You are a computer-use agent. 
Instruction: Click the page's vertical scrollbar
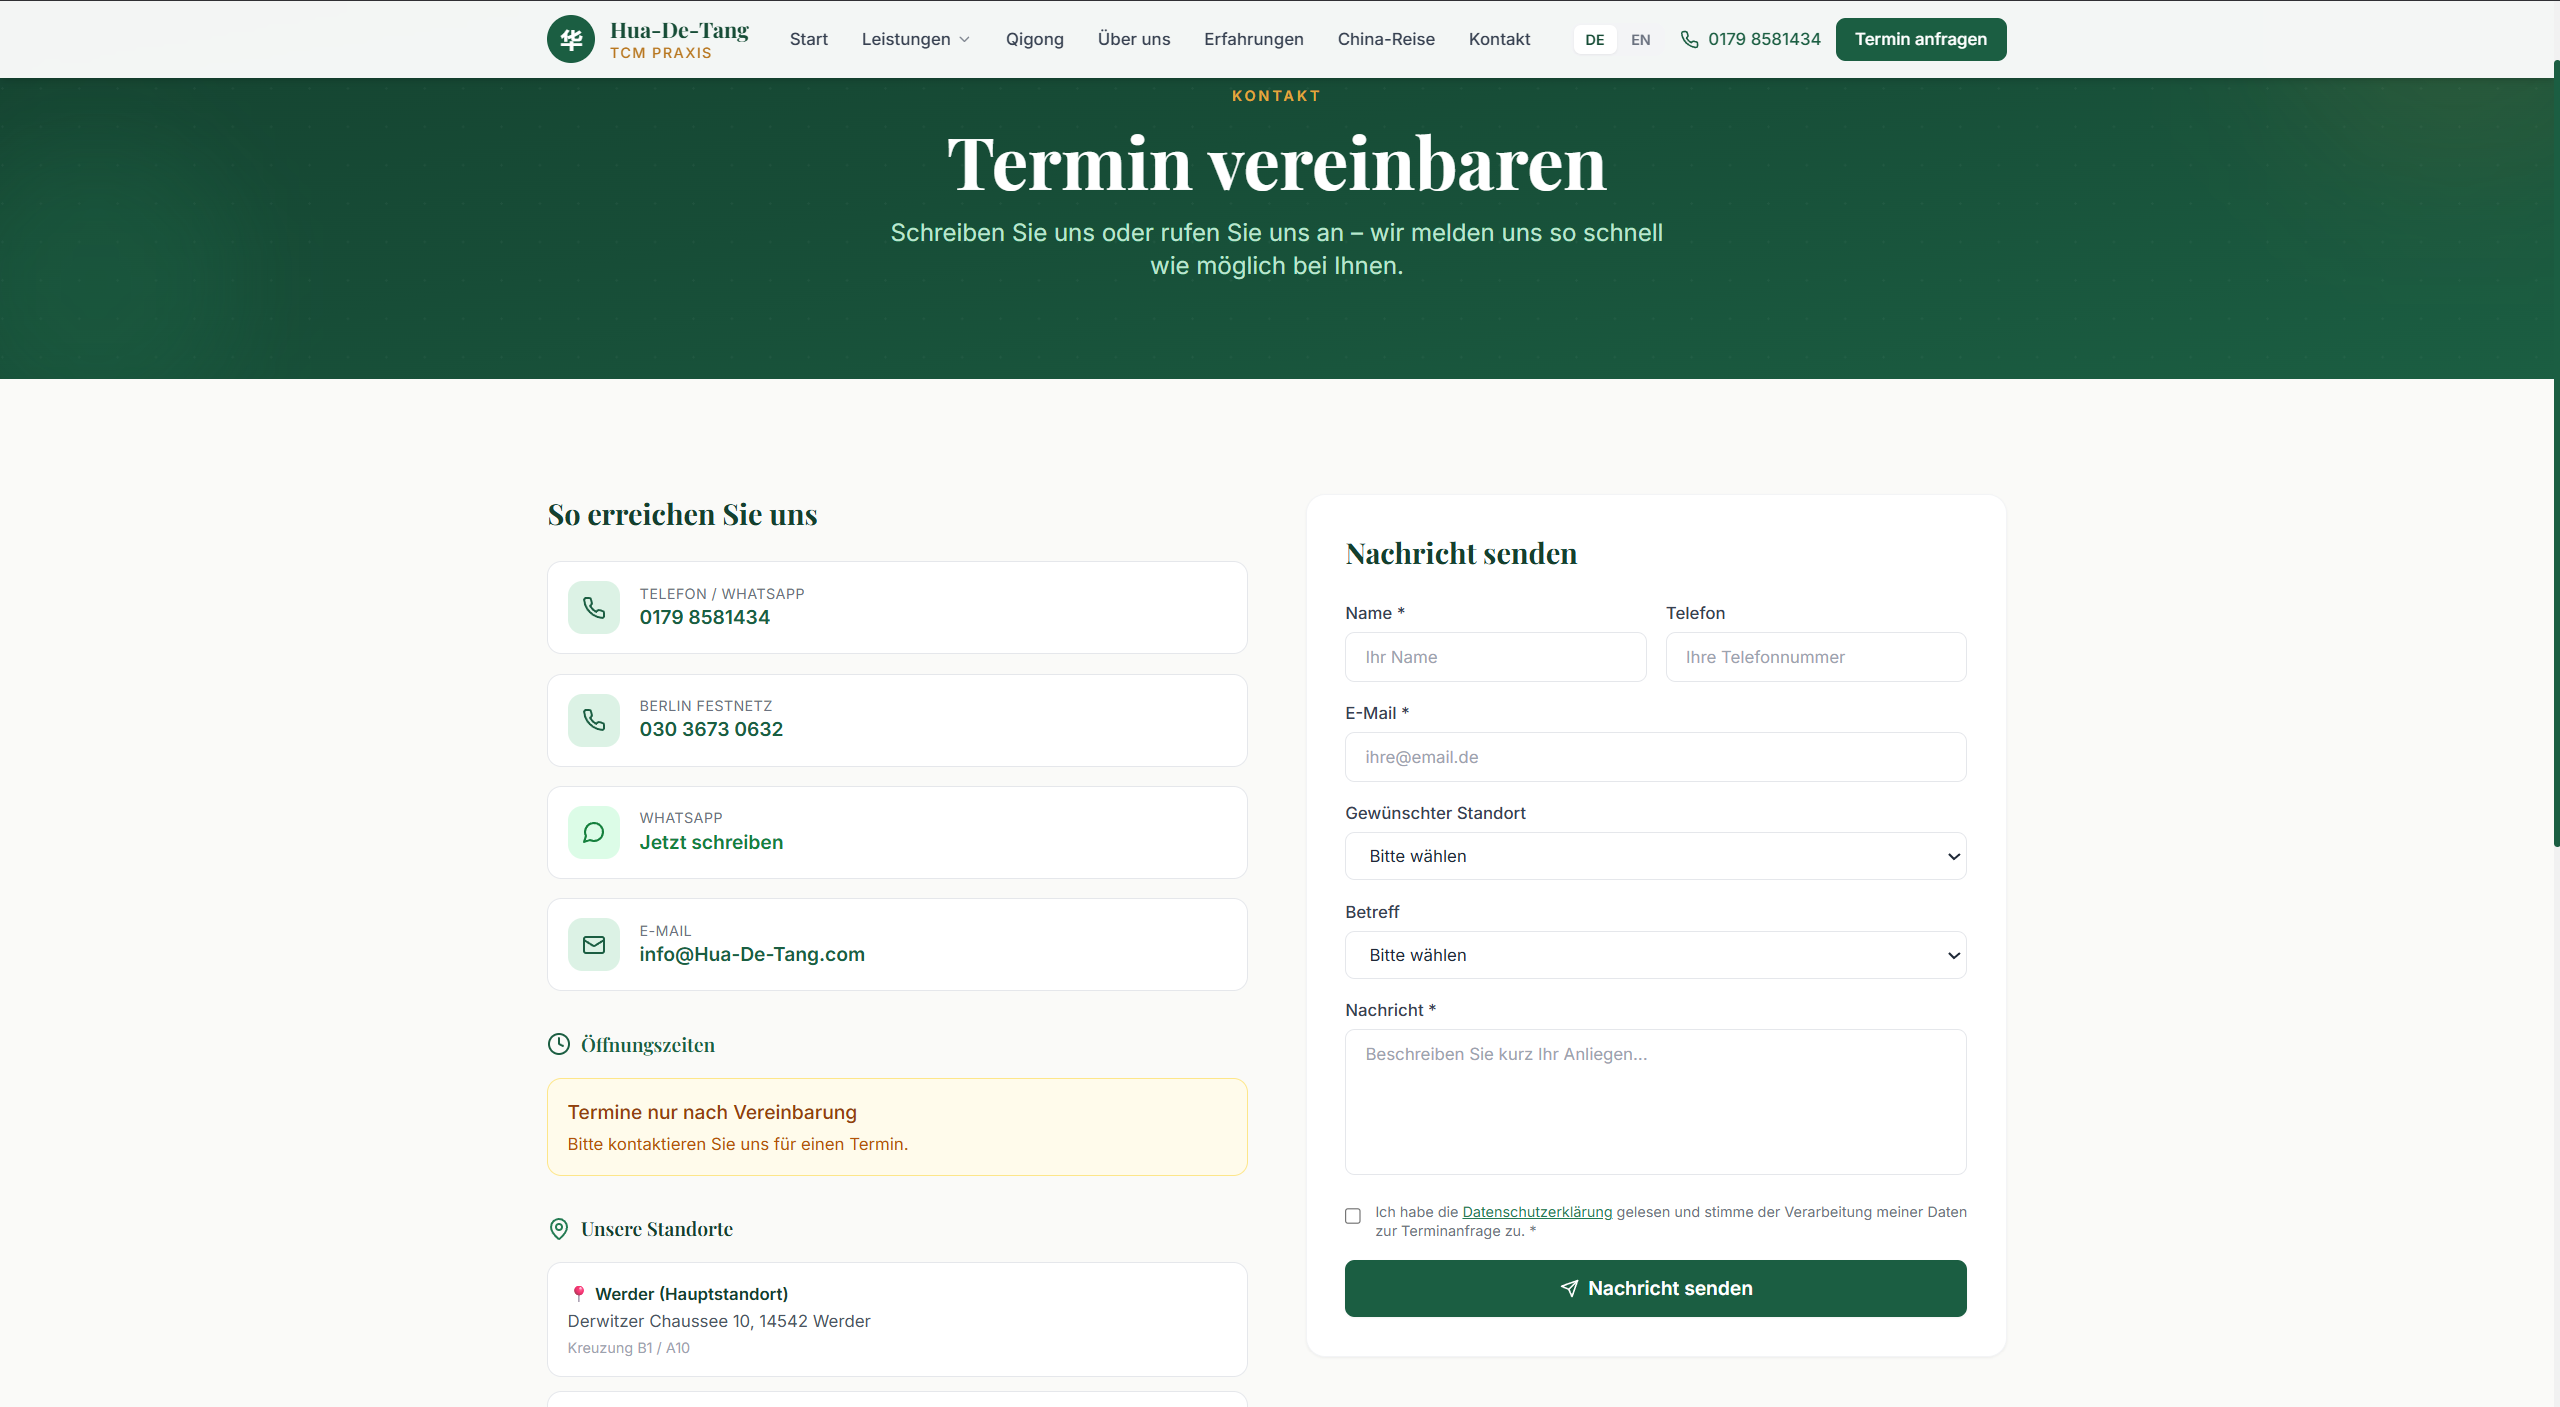point(2556,450)
